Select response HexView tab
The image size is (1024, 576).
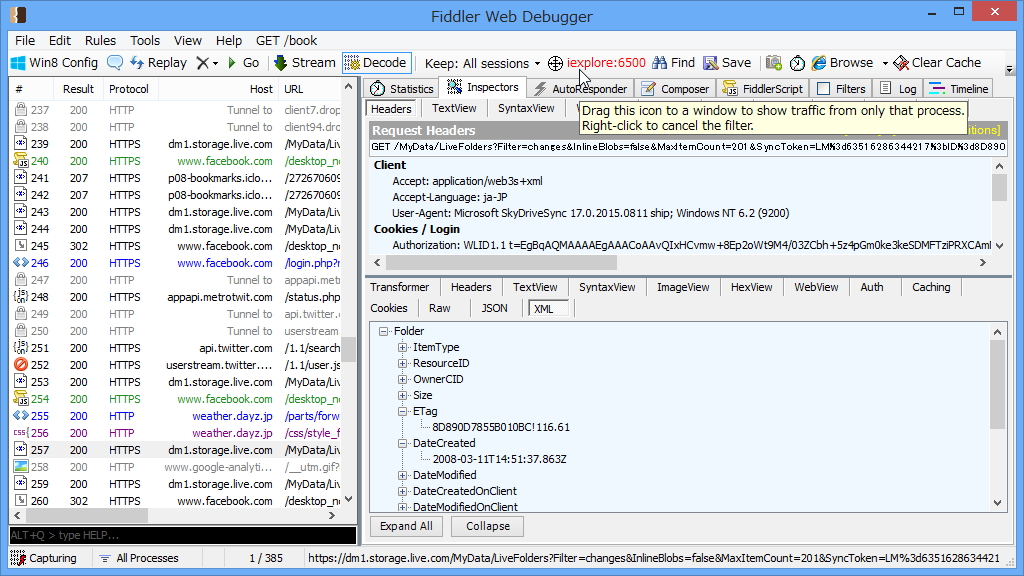click(x=751, y=287)
